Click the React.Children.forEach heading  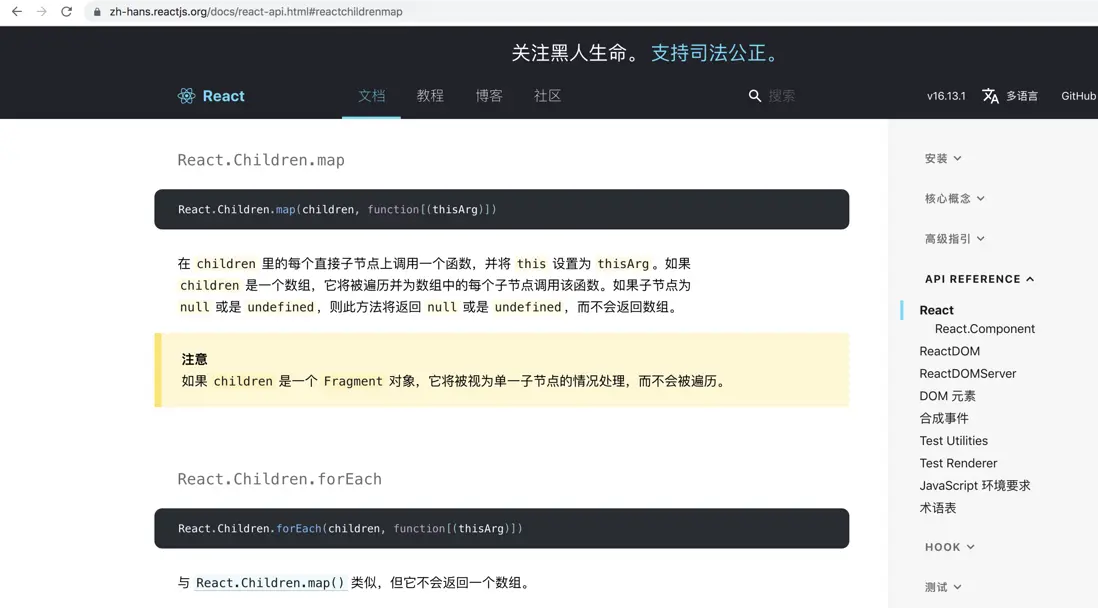click(279, 479)
